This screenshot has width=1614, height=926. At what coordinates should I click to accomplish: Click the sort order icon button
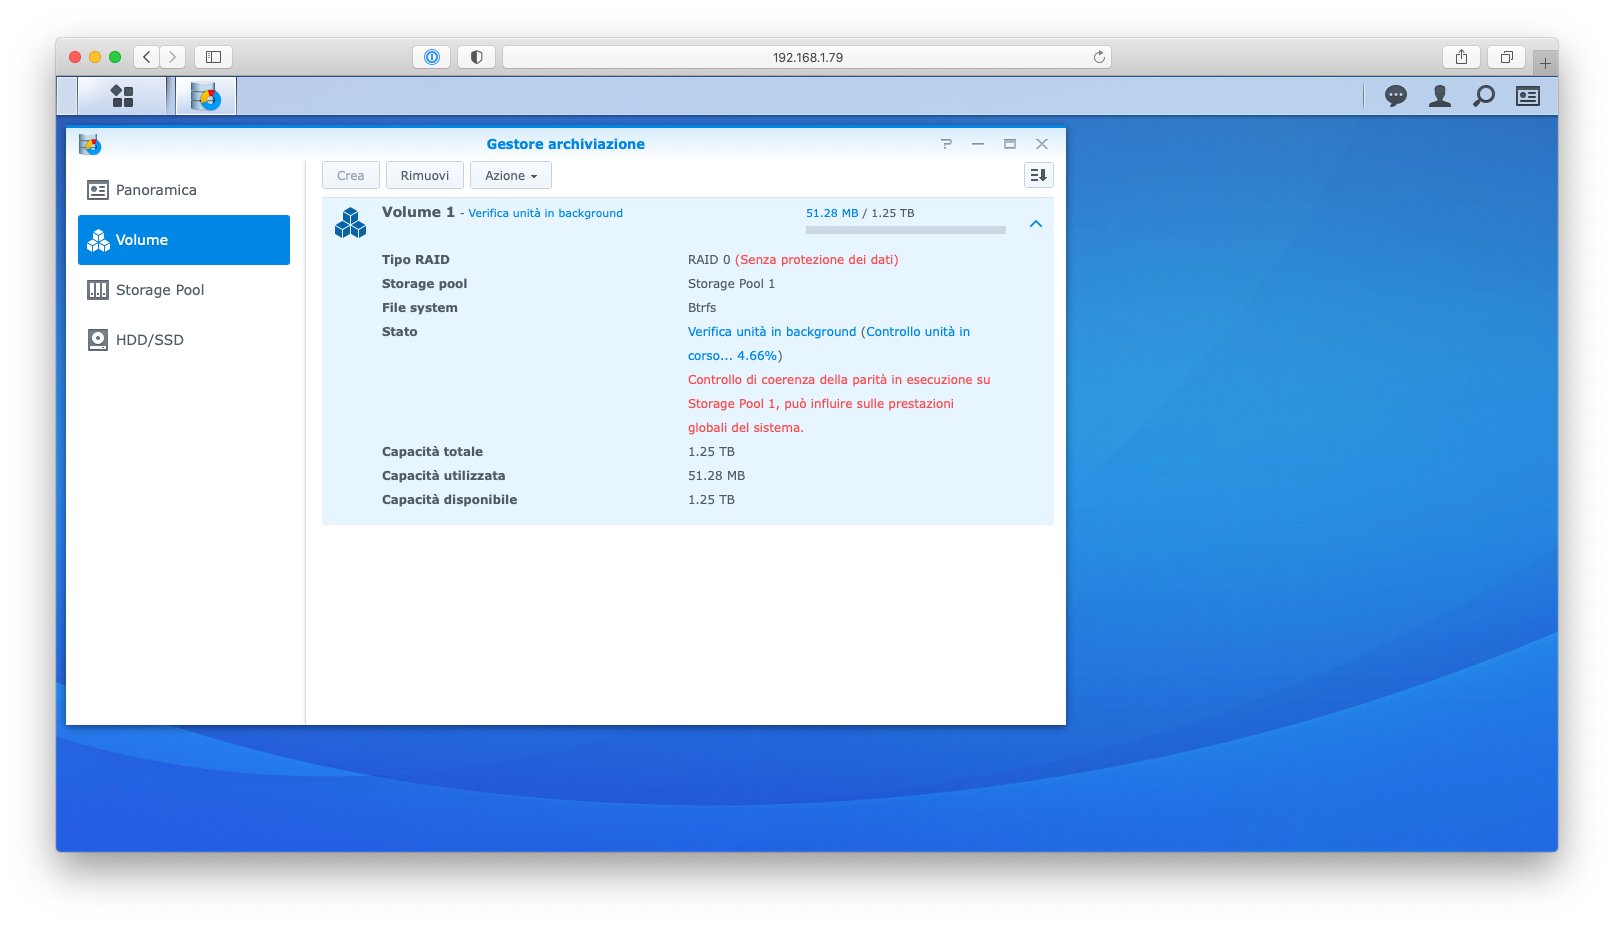point(1038,175)
